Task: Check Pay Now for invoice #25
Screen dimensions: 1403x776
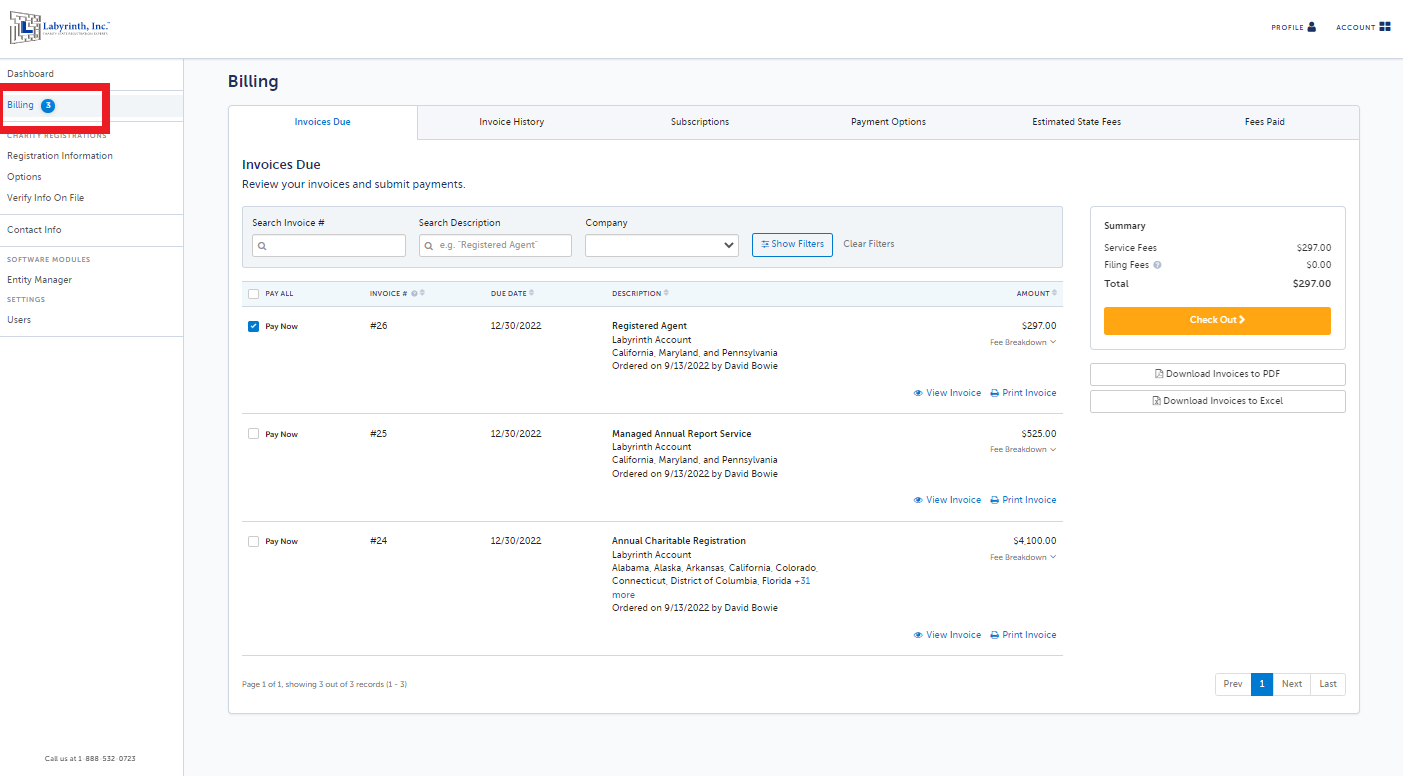Action: point(253,434)
